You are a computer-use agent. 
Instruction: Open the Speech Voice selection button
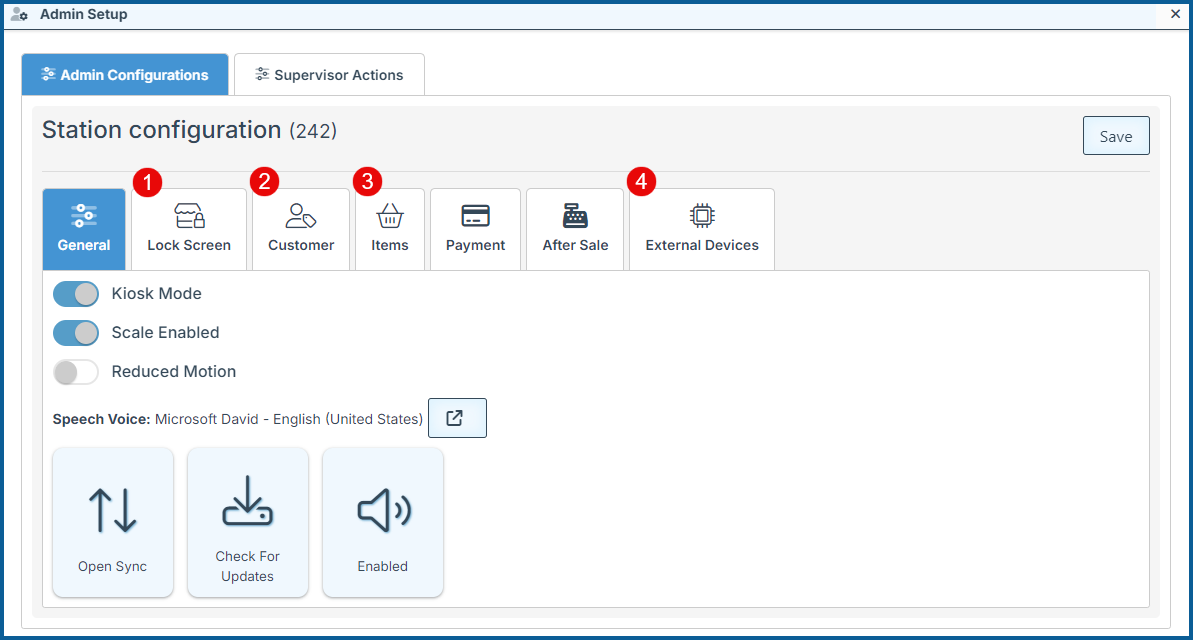point(457,418)
